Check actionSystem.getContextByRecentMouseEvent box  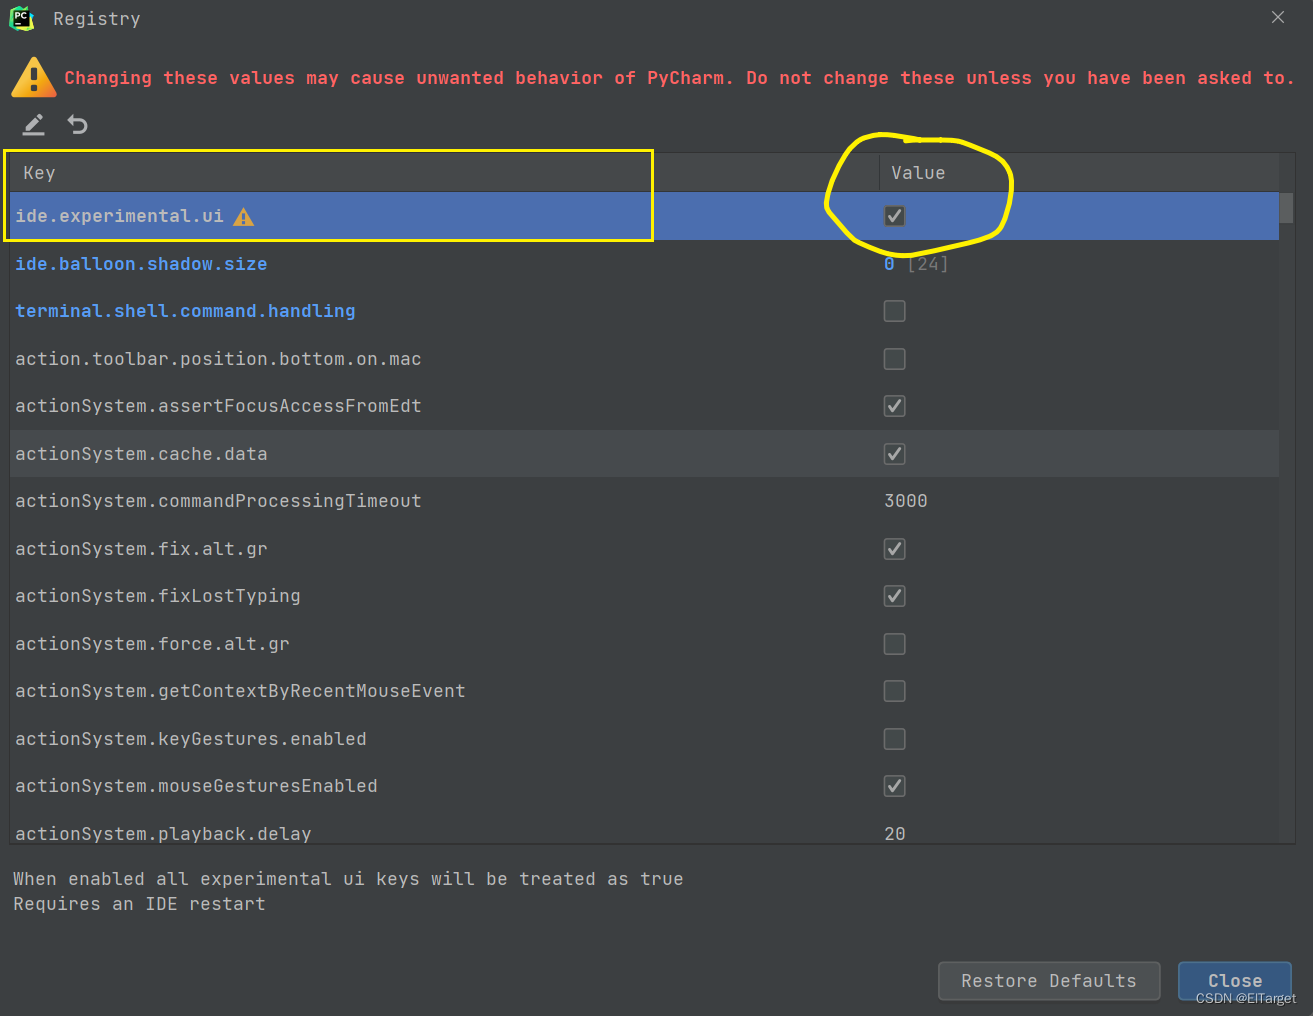[x=895, y=691]
